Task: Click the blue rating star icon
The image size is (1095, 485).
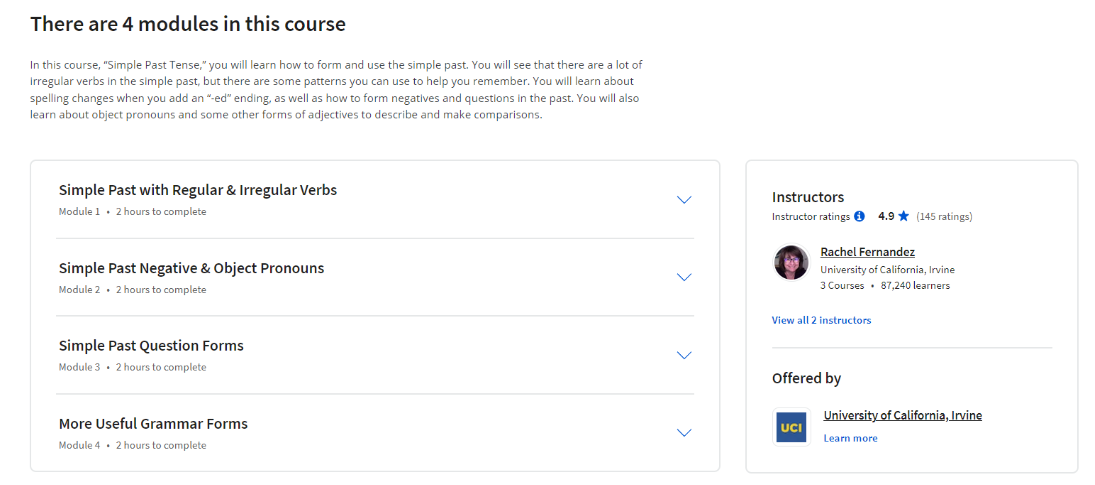Action: tap(903, 216)
